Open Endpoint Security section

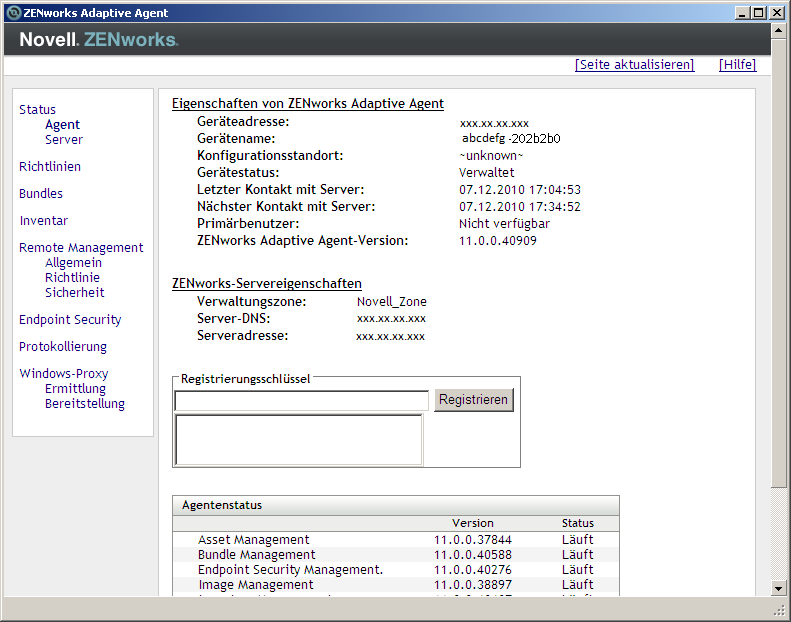pyautogui.click(x=70, y=320)
